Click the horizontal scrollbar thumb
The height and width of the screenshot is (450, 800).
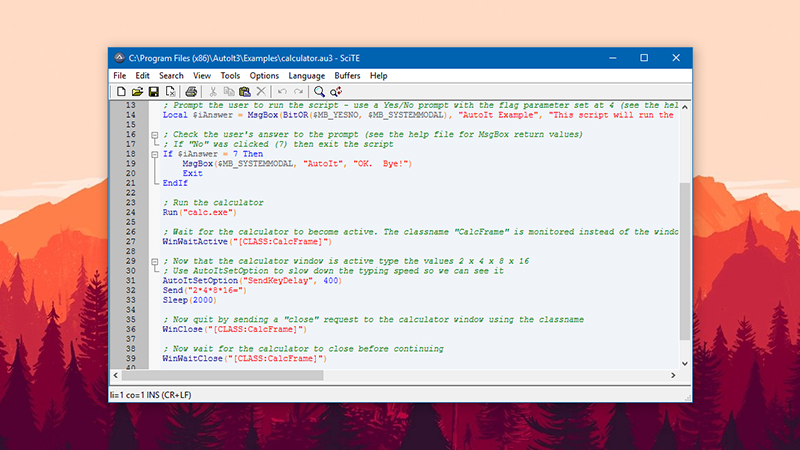(222, 375)
